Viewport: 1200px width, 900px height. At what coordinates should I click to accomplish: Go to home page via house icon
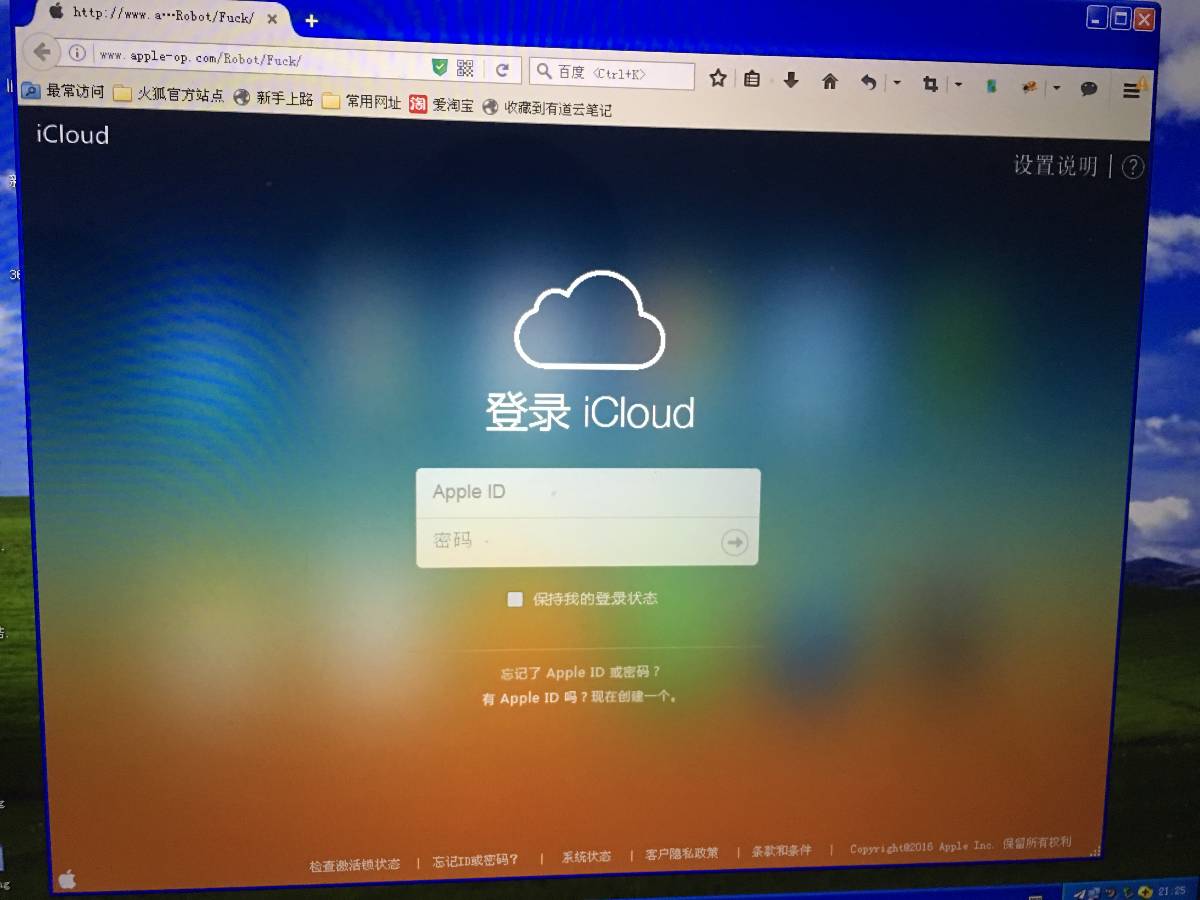[x=829, y=81]
